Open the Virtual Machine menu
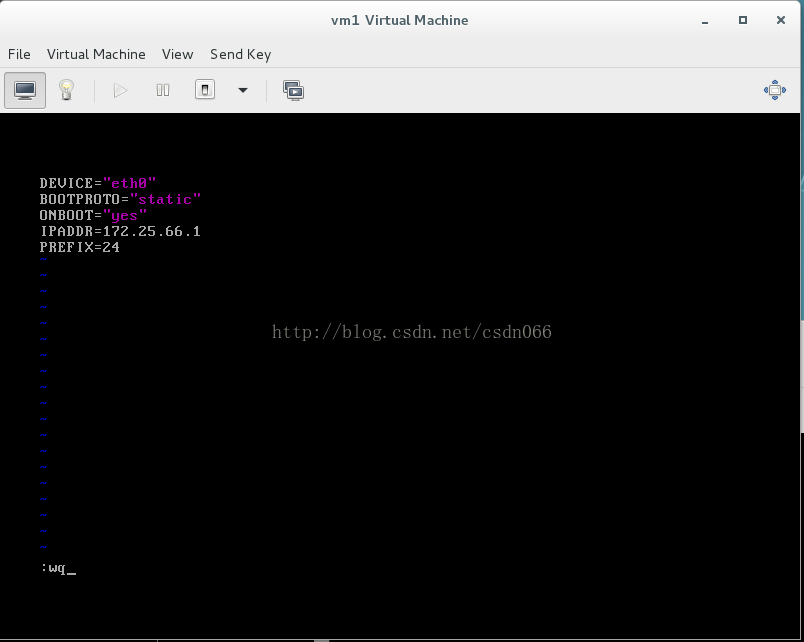This screenshot has width=804, height=642. (96, 54)
